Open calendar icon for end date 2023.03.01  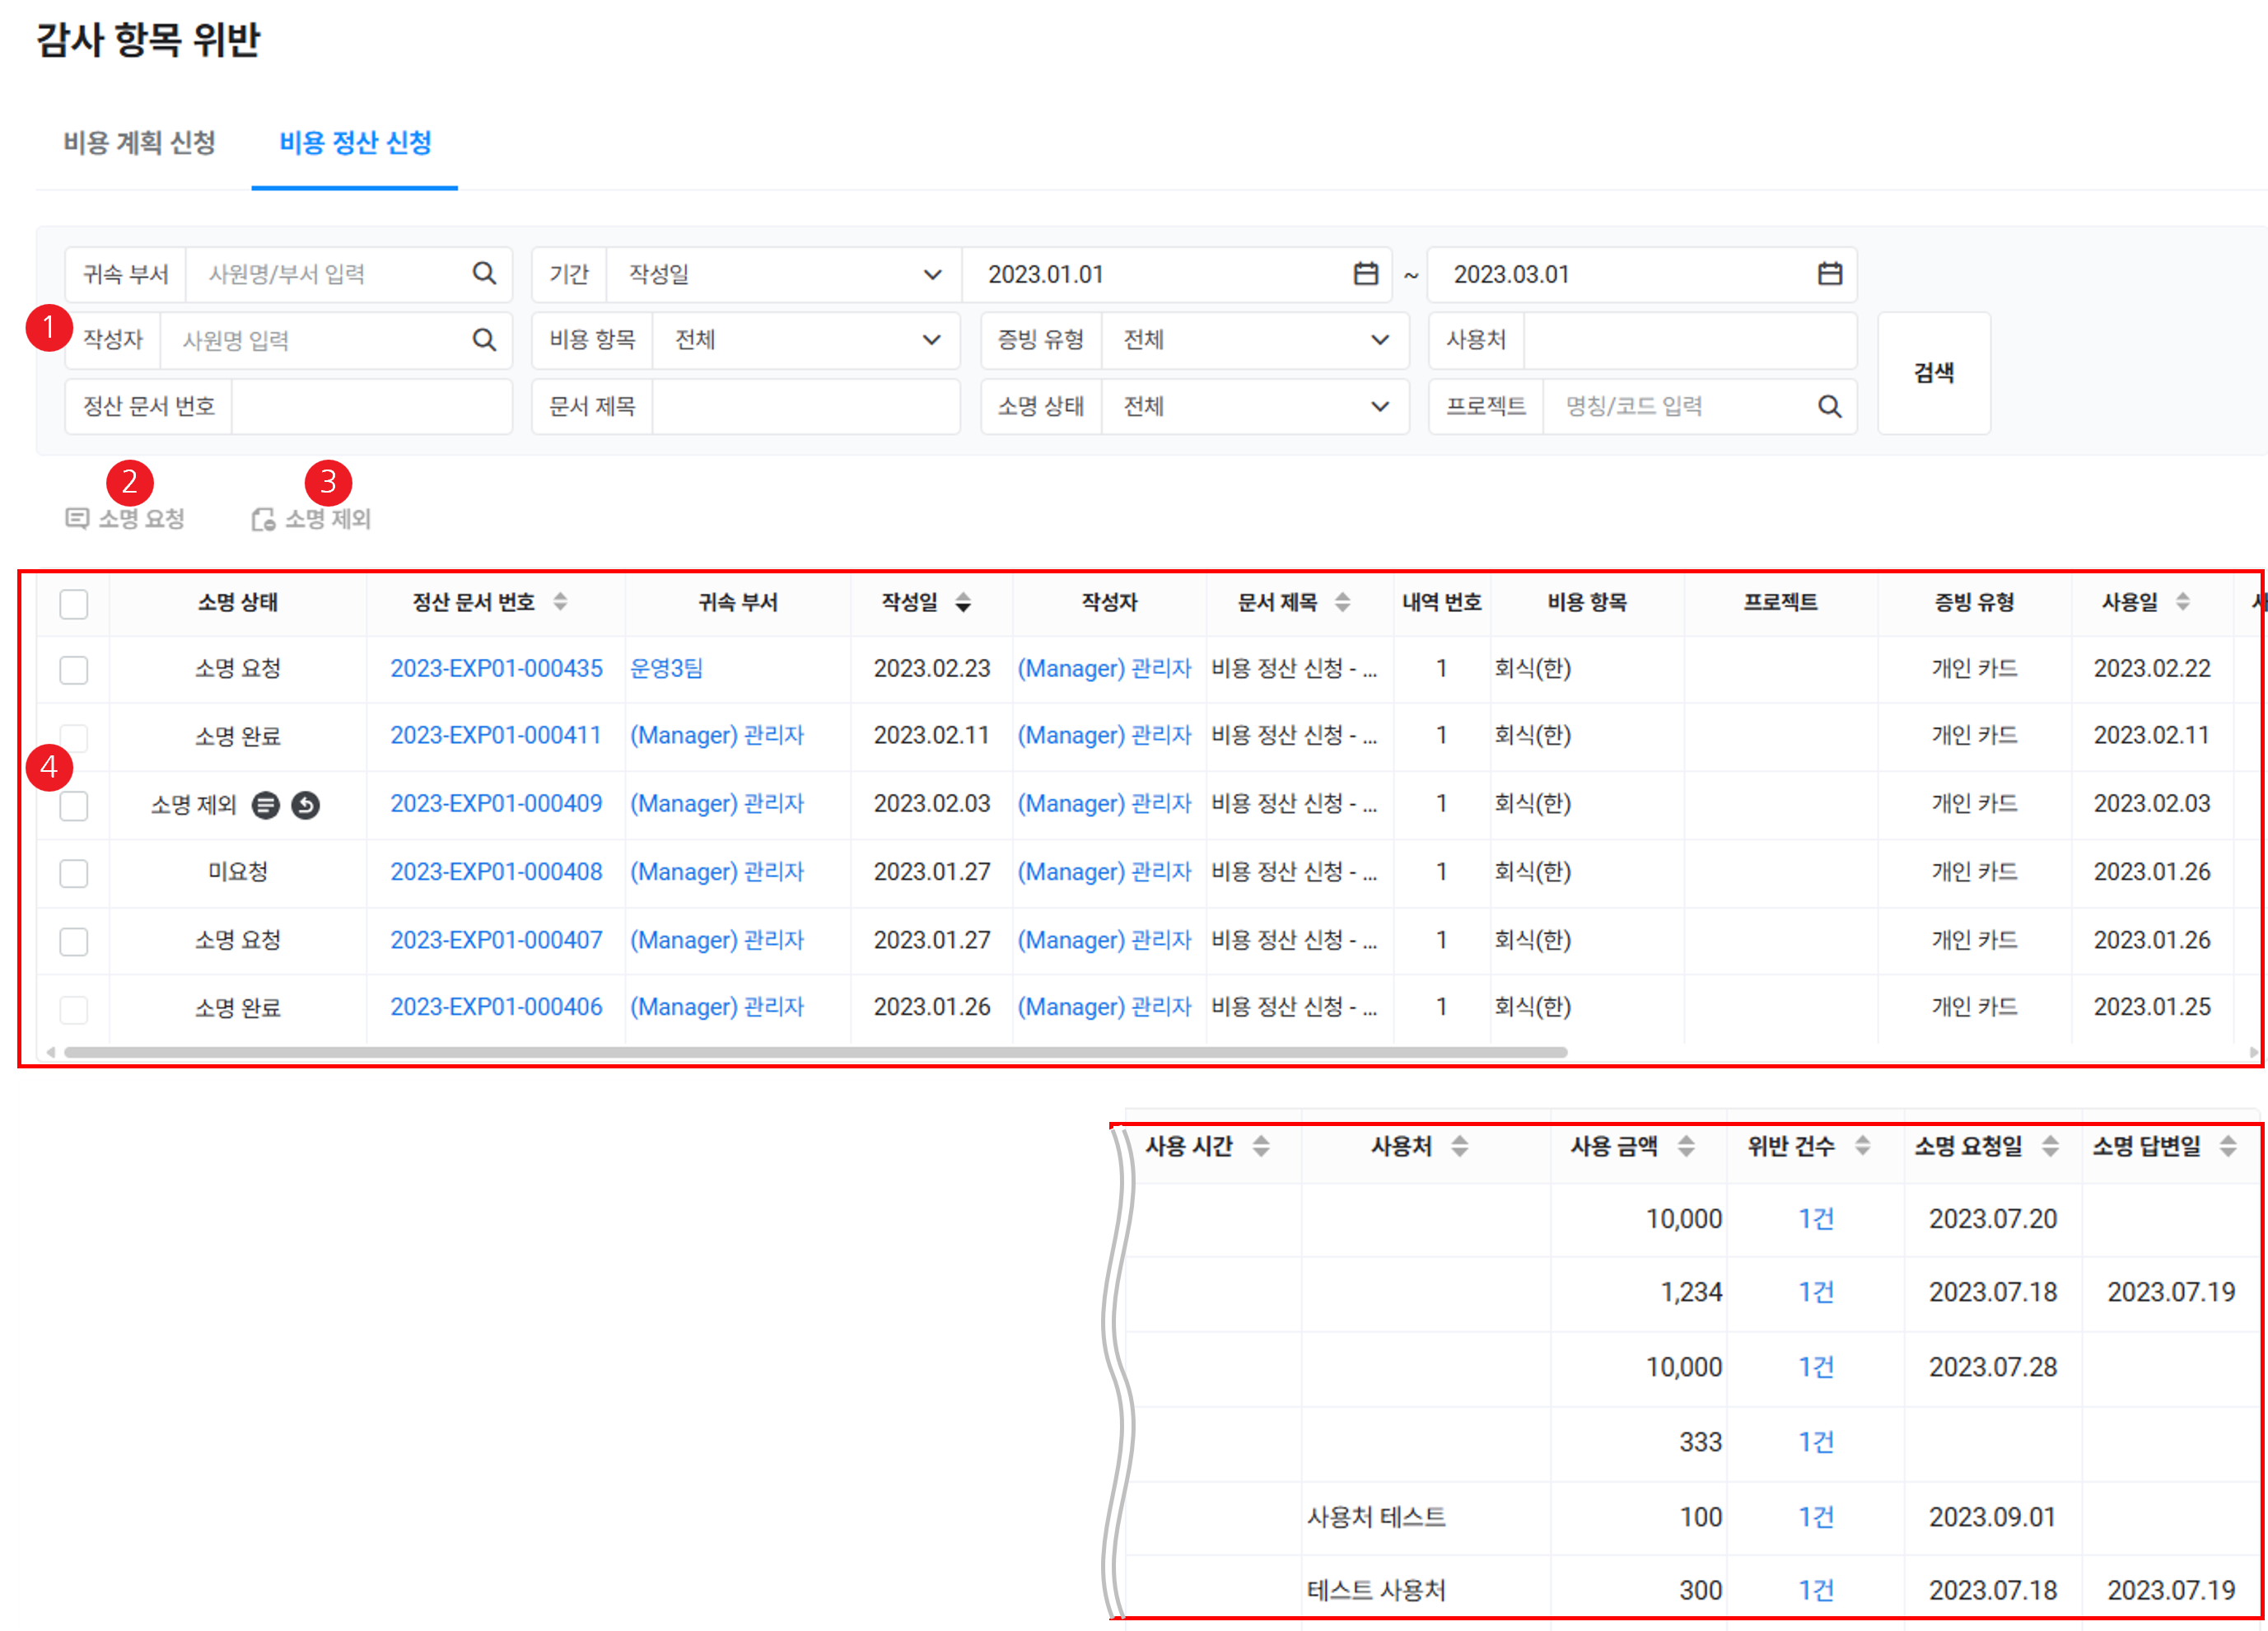pos(1829,273)
